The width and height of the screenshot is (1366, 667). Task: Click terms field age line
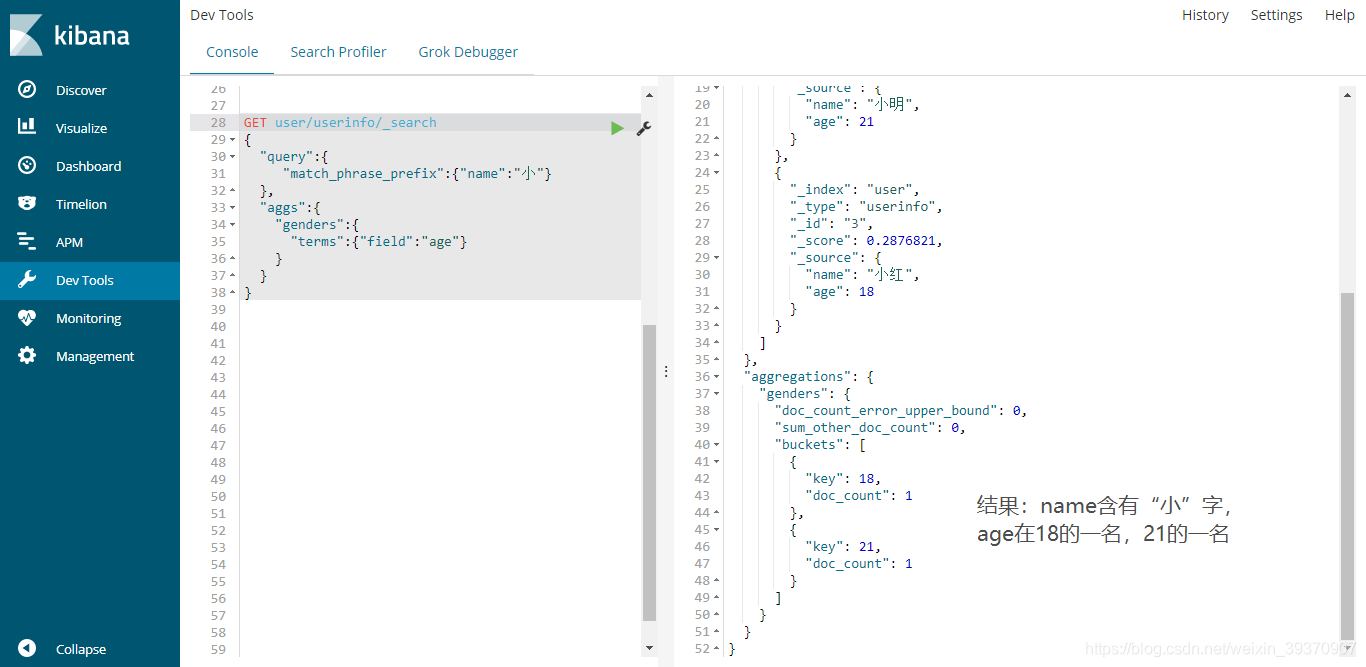379,242
